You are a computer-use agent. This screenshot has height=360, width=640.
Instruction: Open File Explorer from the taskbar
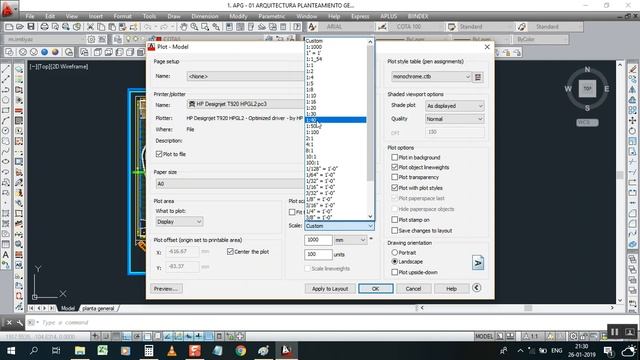[x=80, y=351]
